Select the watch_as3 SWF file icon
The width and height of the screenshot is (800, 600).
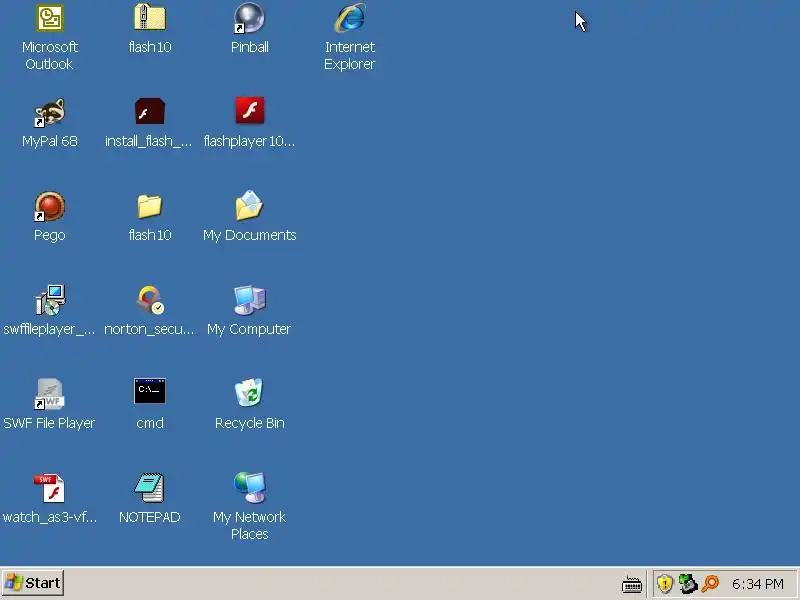49,488
